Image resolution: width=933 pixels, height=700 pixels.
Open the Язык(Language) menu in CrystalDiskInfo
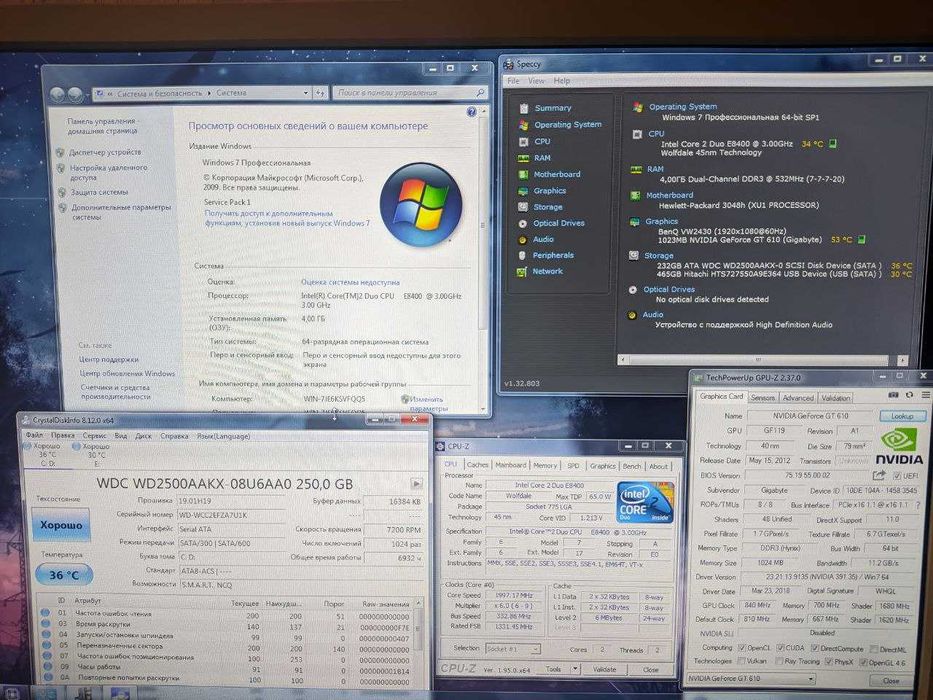(x=223, y=436)
